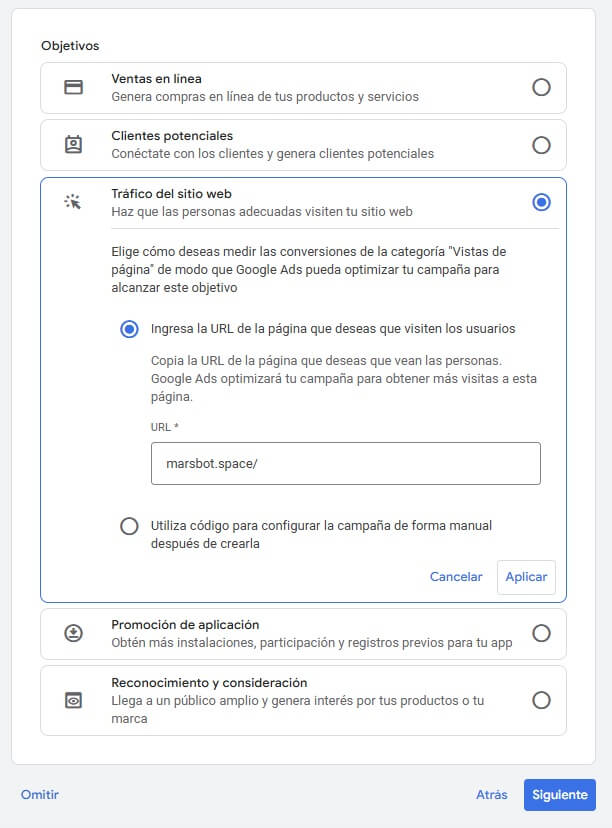Choose the Promoción de aplicación radio button
Screen dimensions: 612x828
541,633
